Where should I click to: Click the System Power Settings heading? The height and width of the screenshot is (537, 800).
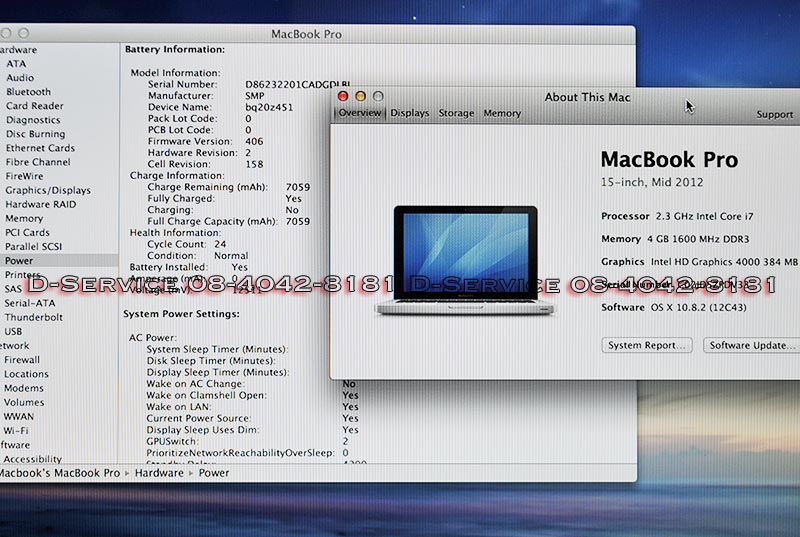point(181,314)
